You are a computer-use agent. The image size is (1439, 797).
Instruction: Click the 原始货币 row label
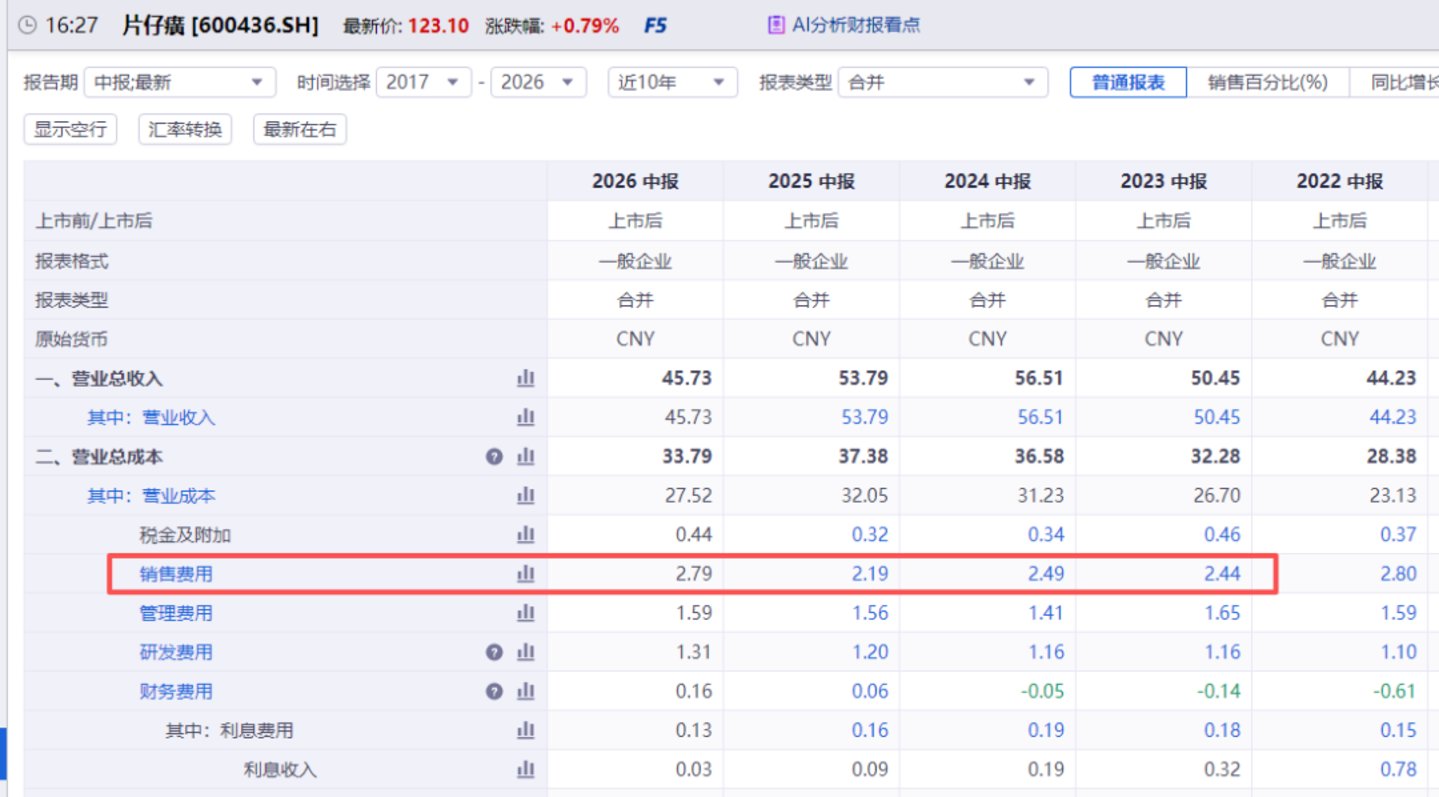click(x=71, y=340)
